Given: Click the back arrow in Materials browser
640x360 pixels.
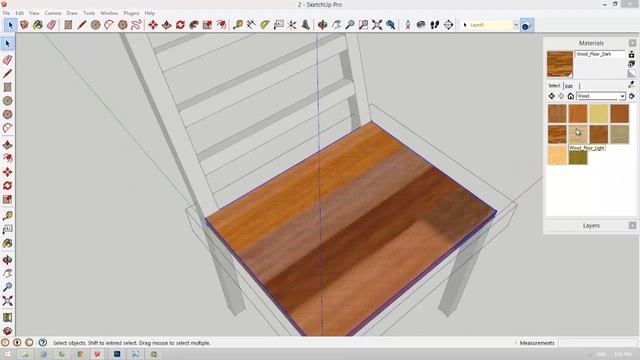Looking at the screenshot, I should tap(552, 96).
